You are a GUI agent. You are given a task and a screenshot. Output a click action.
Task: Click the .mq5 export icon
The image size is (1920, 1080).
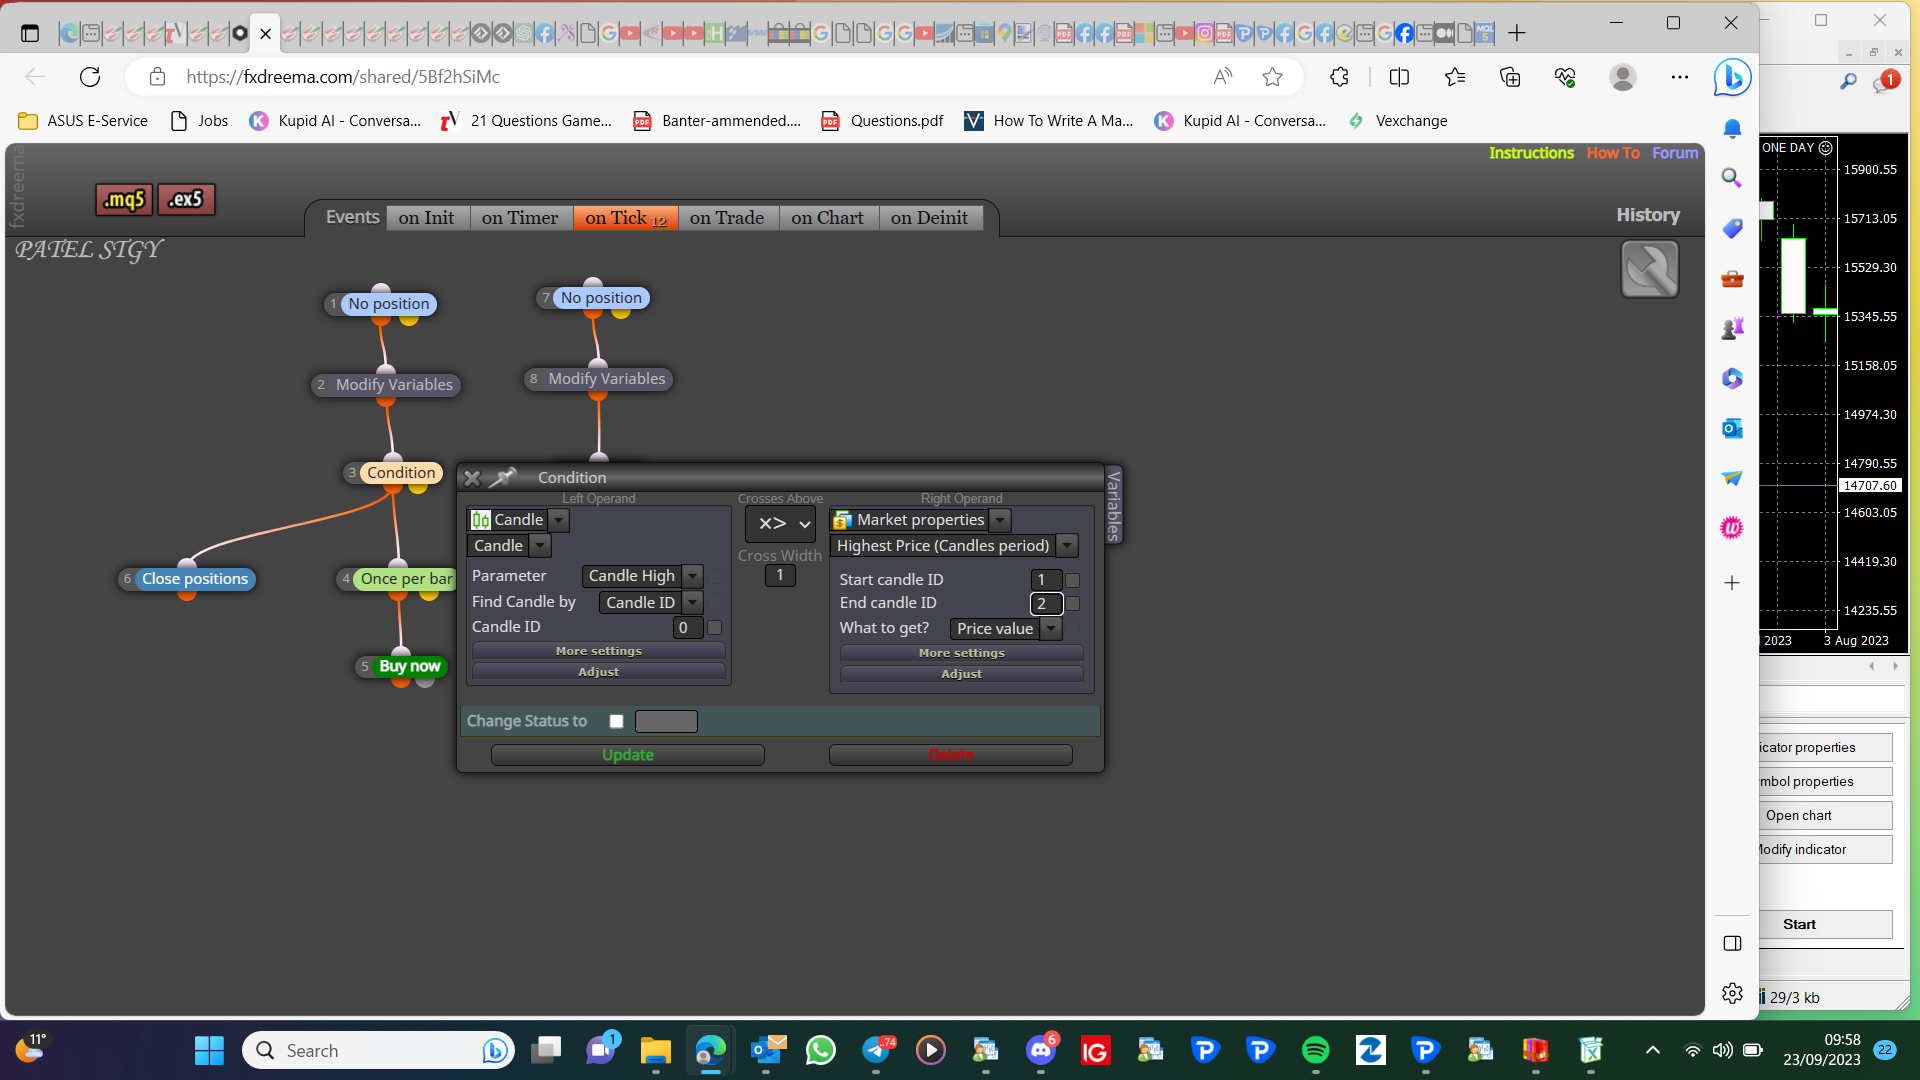click(x=125, y=199)
